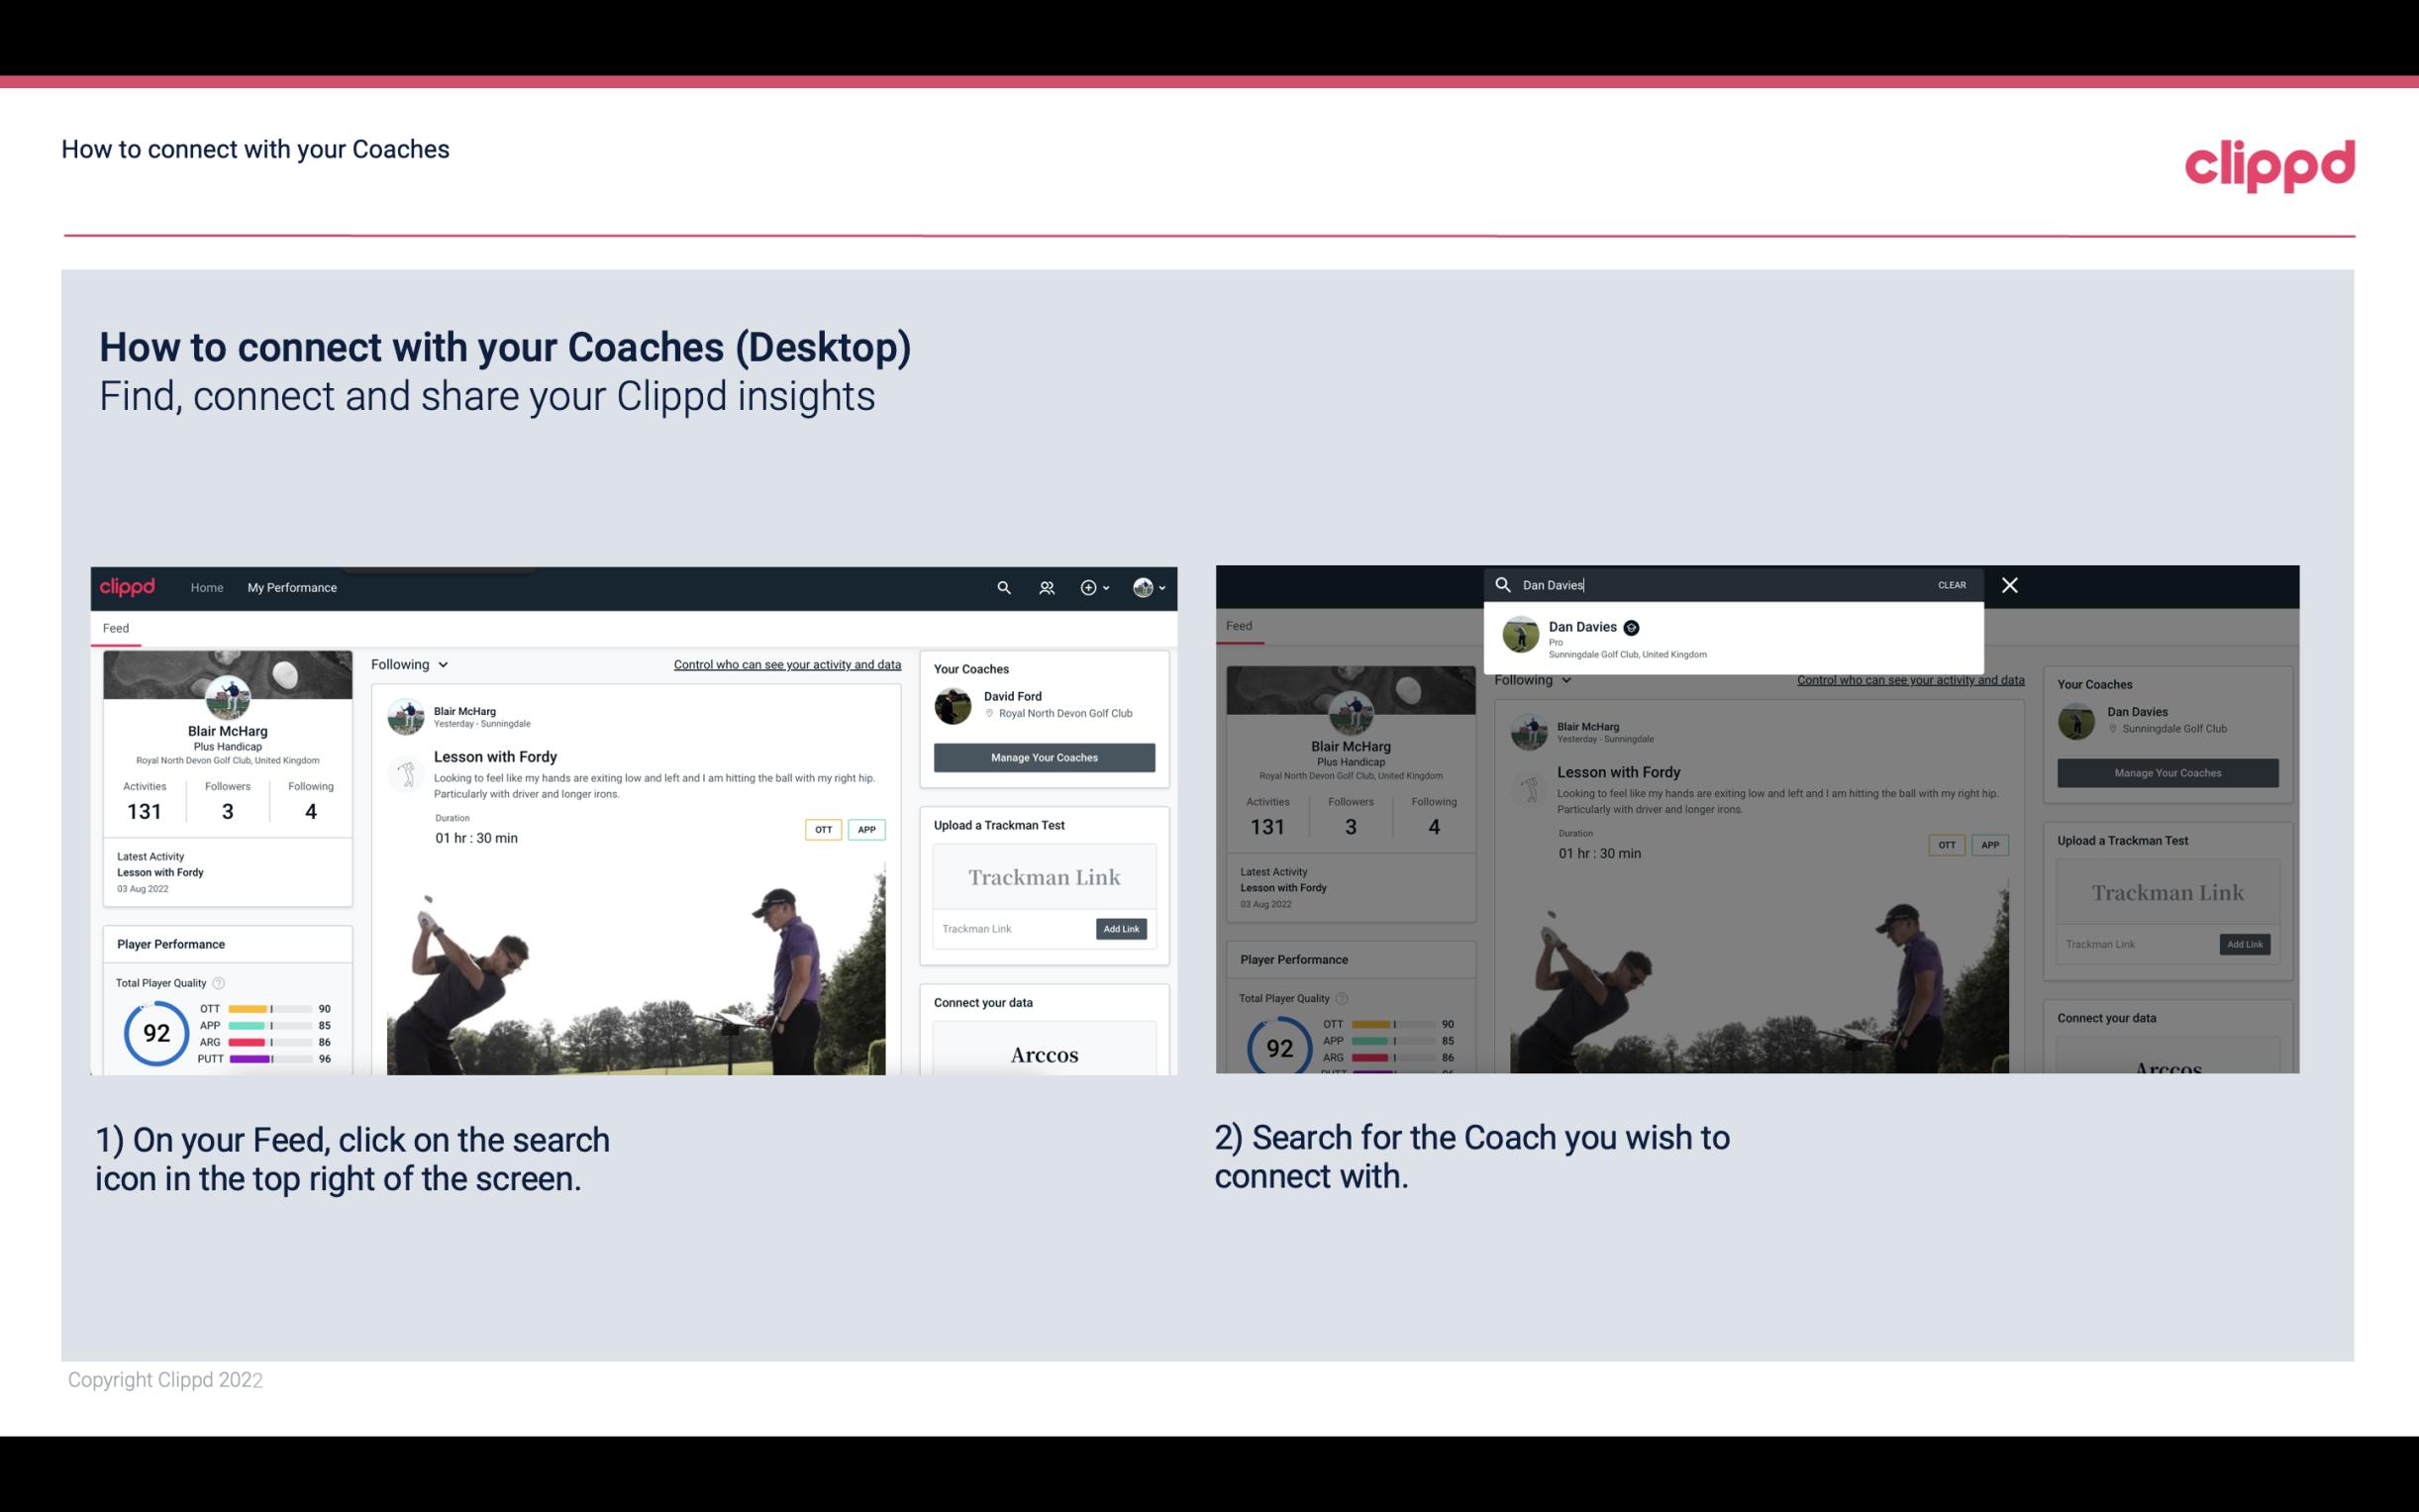
Task: Click the CLEAR button in search bar
Action: [1953, 583]
